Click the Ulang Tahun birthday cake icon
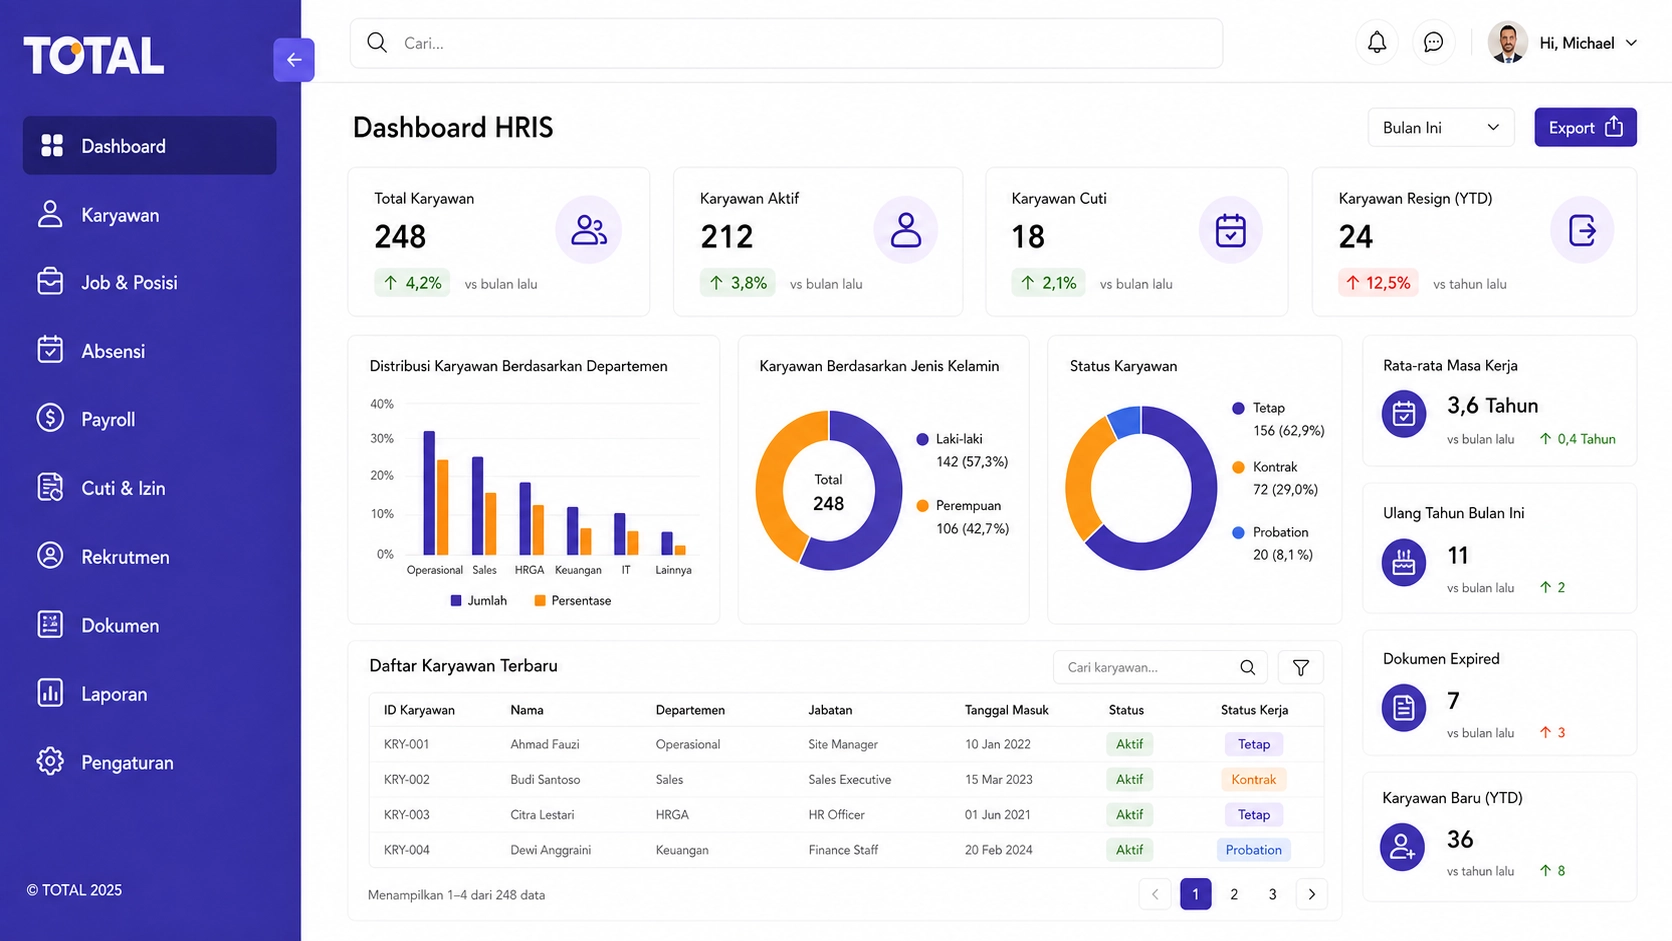 [x=1404, y=563]
